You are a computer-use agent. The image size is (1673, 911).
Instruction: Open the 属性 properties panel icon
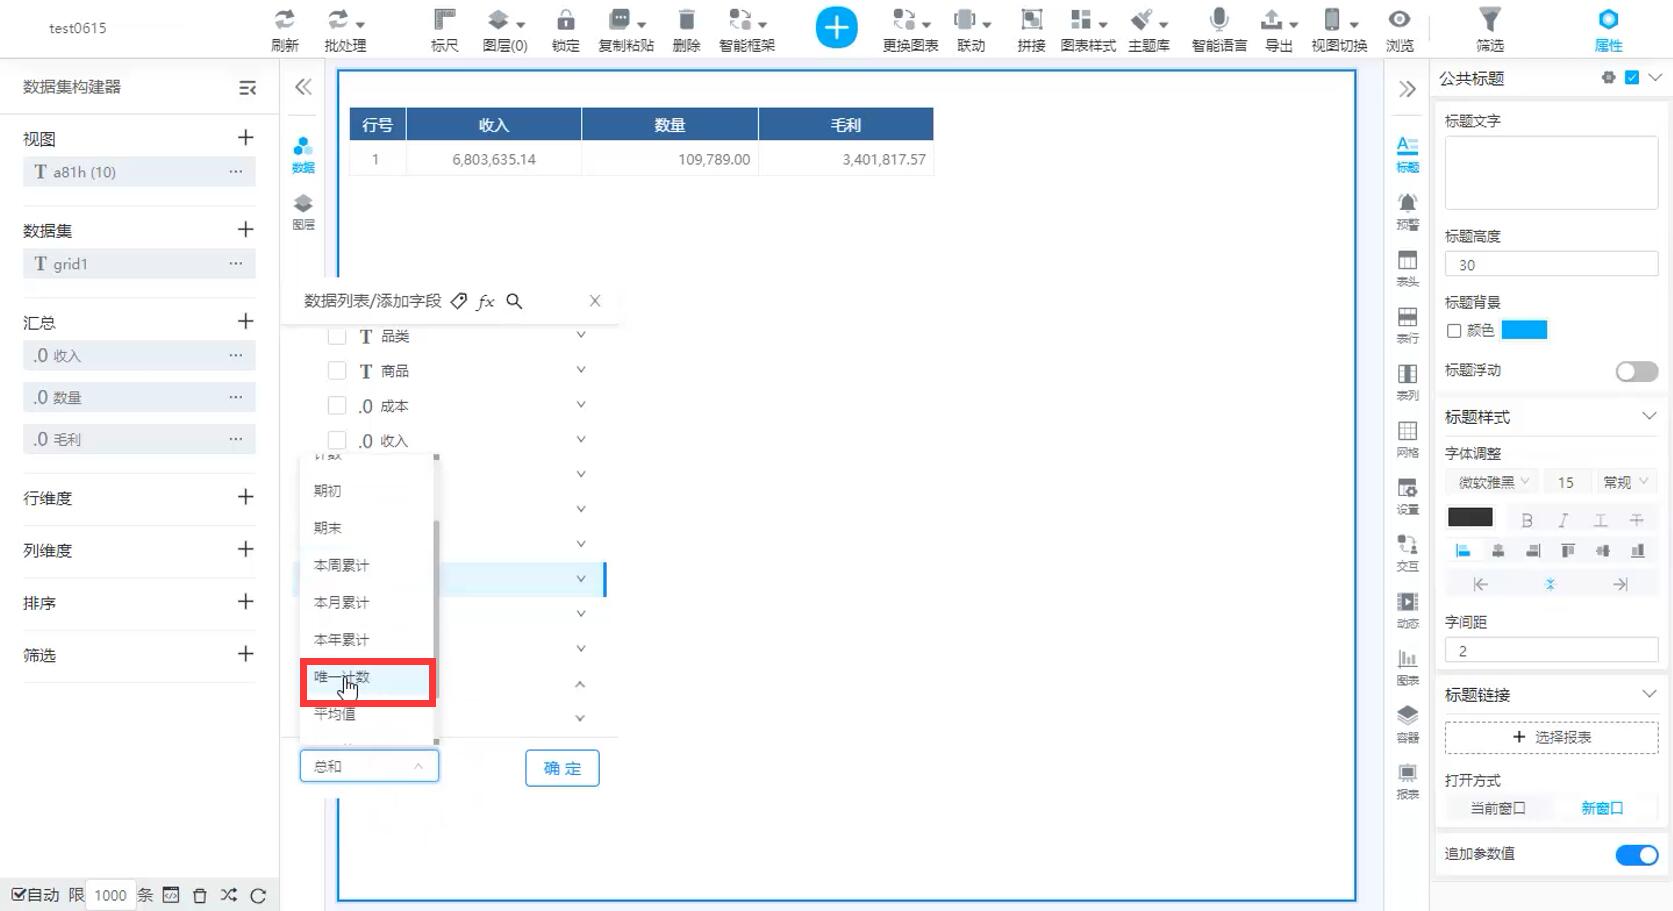tap(1608, 20)
